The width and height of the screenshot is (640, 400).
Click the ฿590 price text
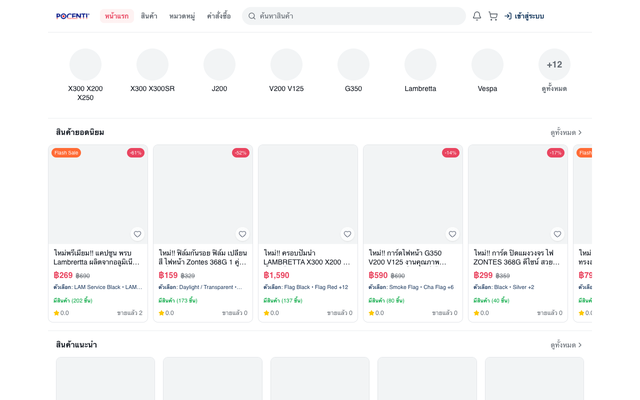[x=378, y=275]
